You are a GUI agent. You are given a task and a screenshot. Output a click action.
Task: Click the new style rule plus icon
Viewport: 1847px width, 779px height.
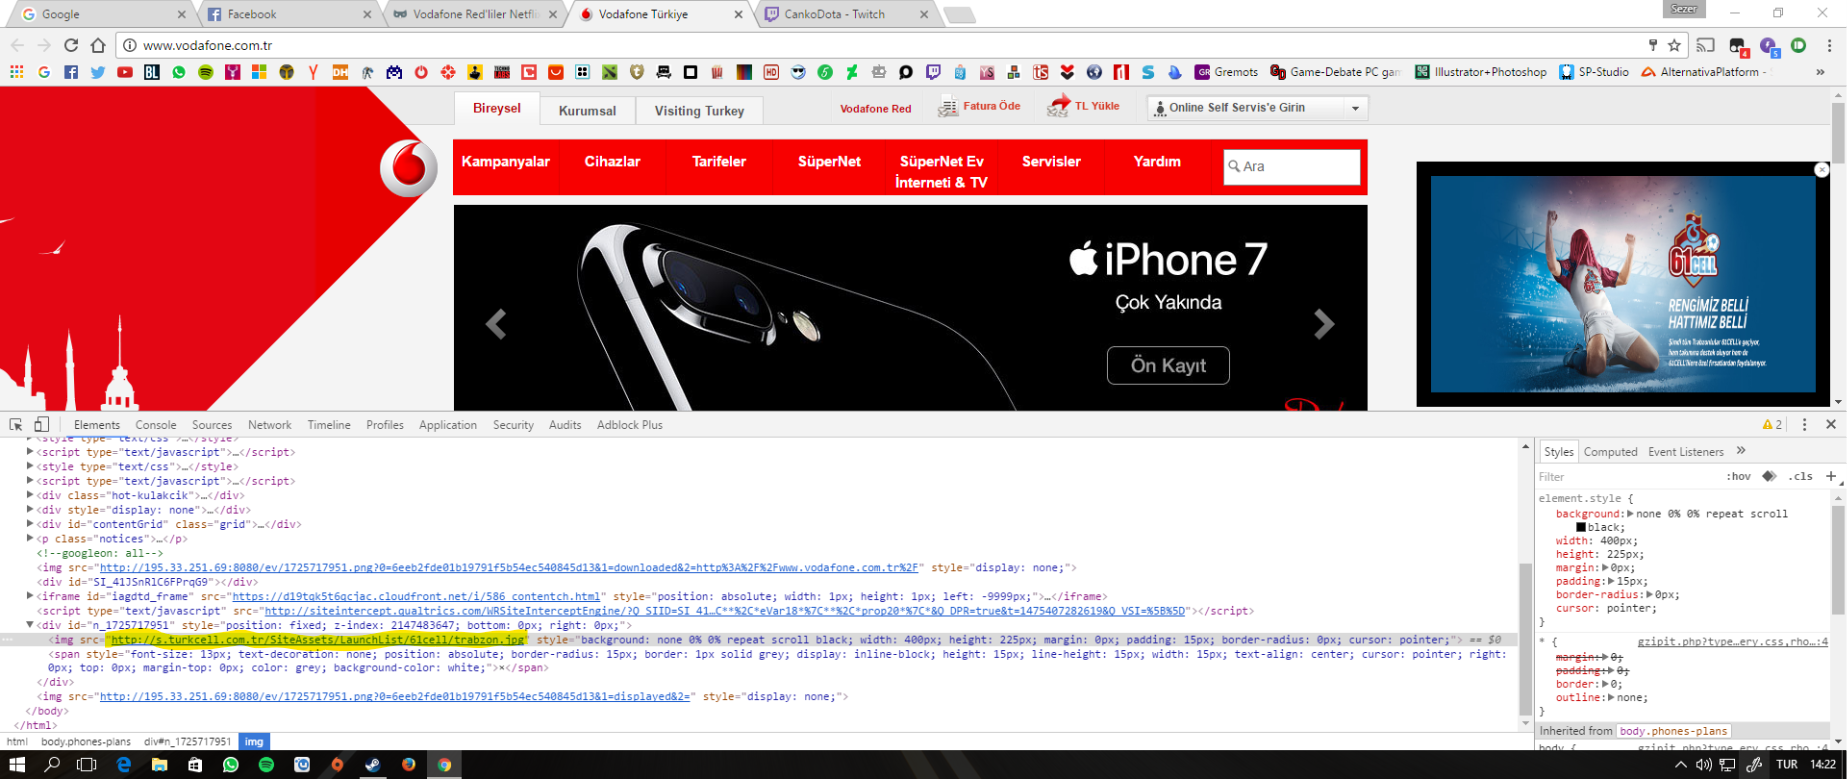click(x=1831, y=476)
